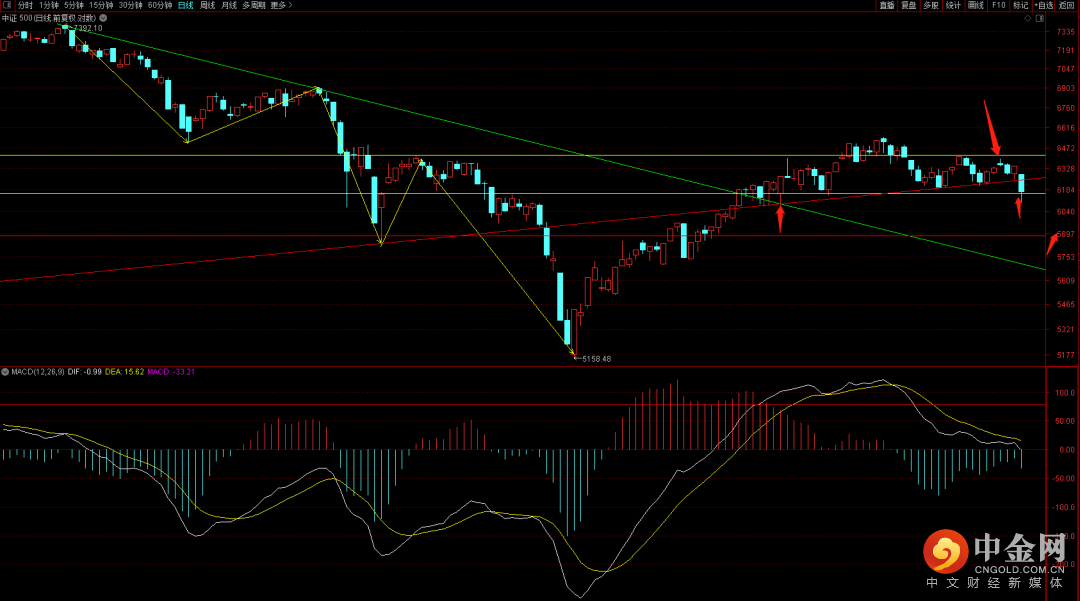Switch to the 周线 weekly chart
Screen dimensions: 1080x601
(207, 5)
